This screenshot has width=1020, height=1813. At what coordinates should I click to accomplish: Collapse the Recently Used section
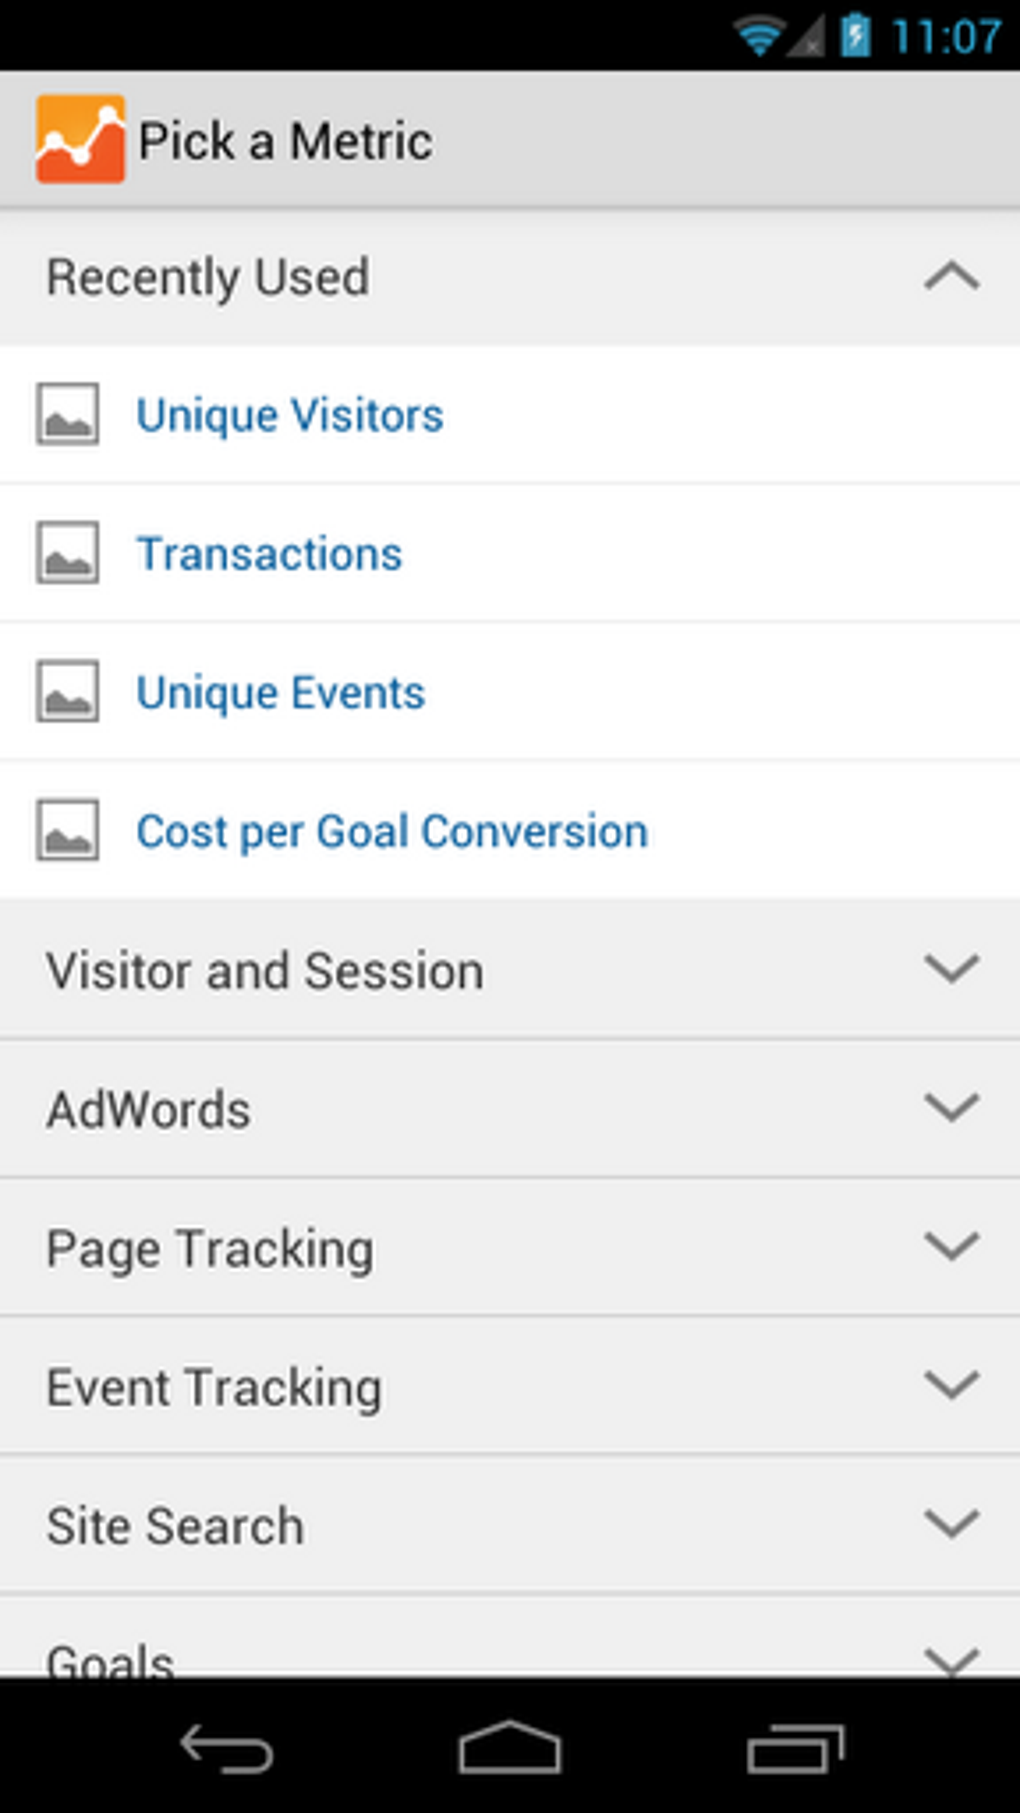pyautogui.click(x=951, y=277)
